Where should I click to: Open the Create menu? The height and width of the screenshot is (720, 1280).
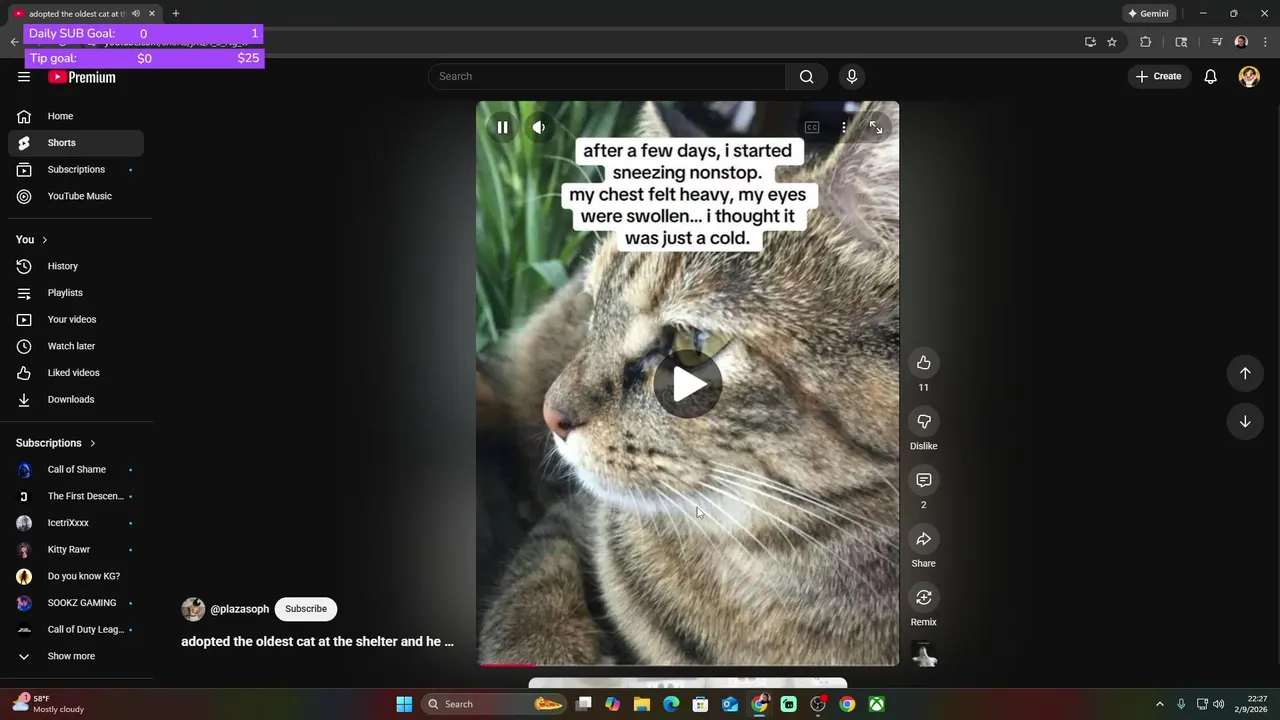[1159, 77]
